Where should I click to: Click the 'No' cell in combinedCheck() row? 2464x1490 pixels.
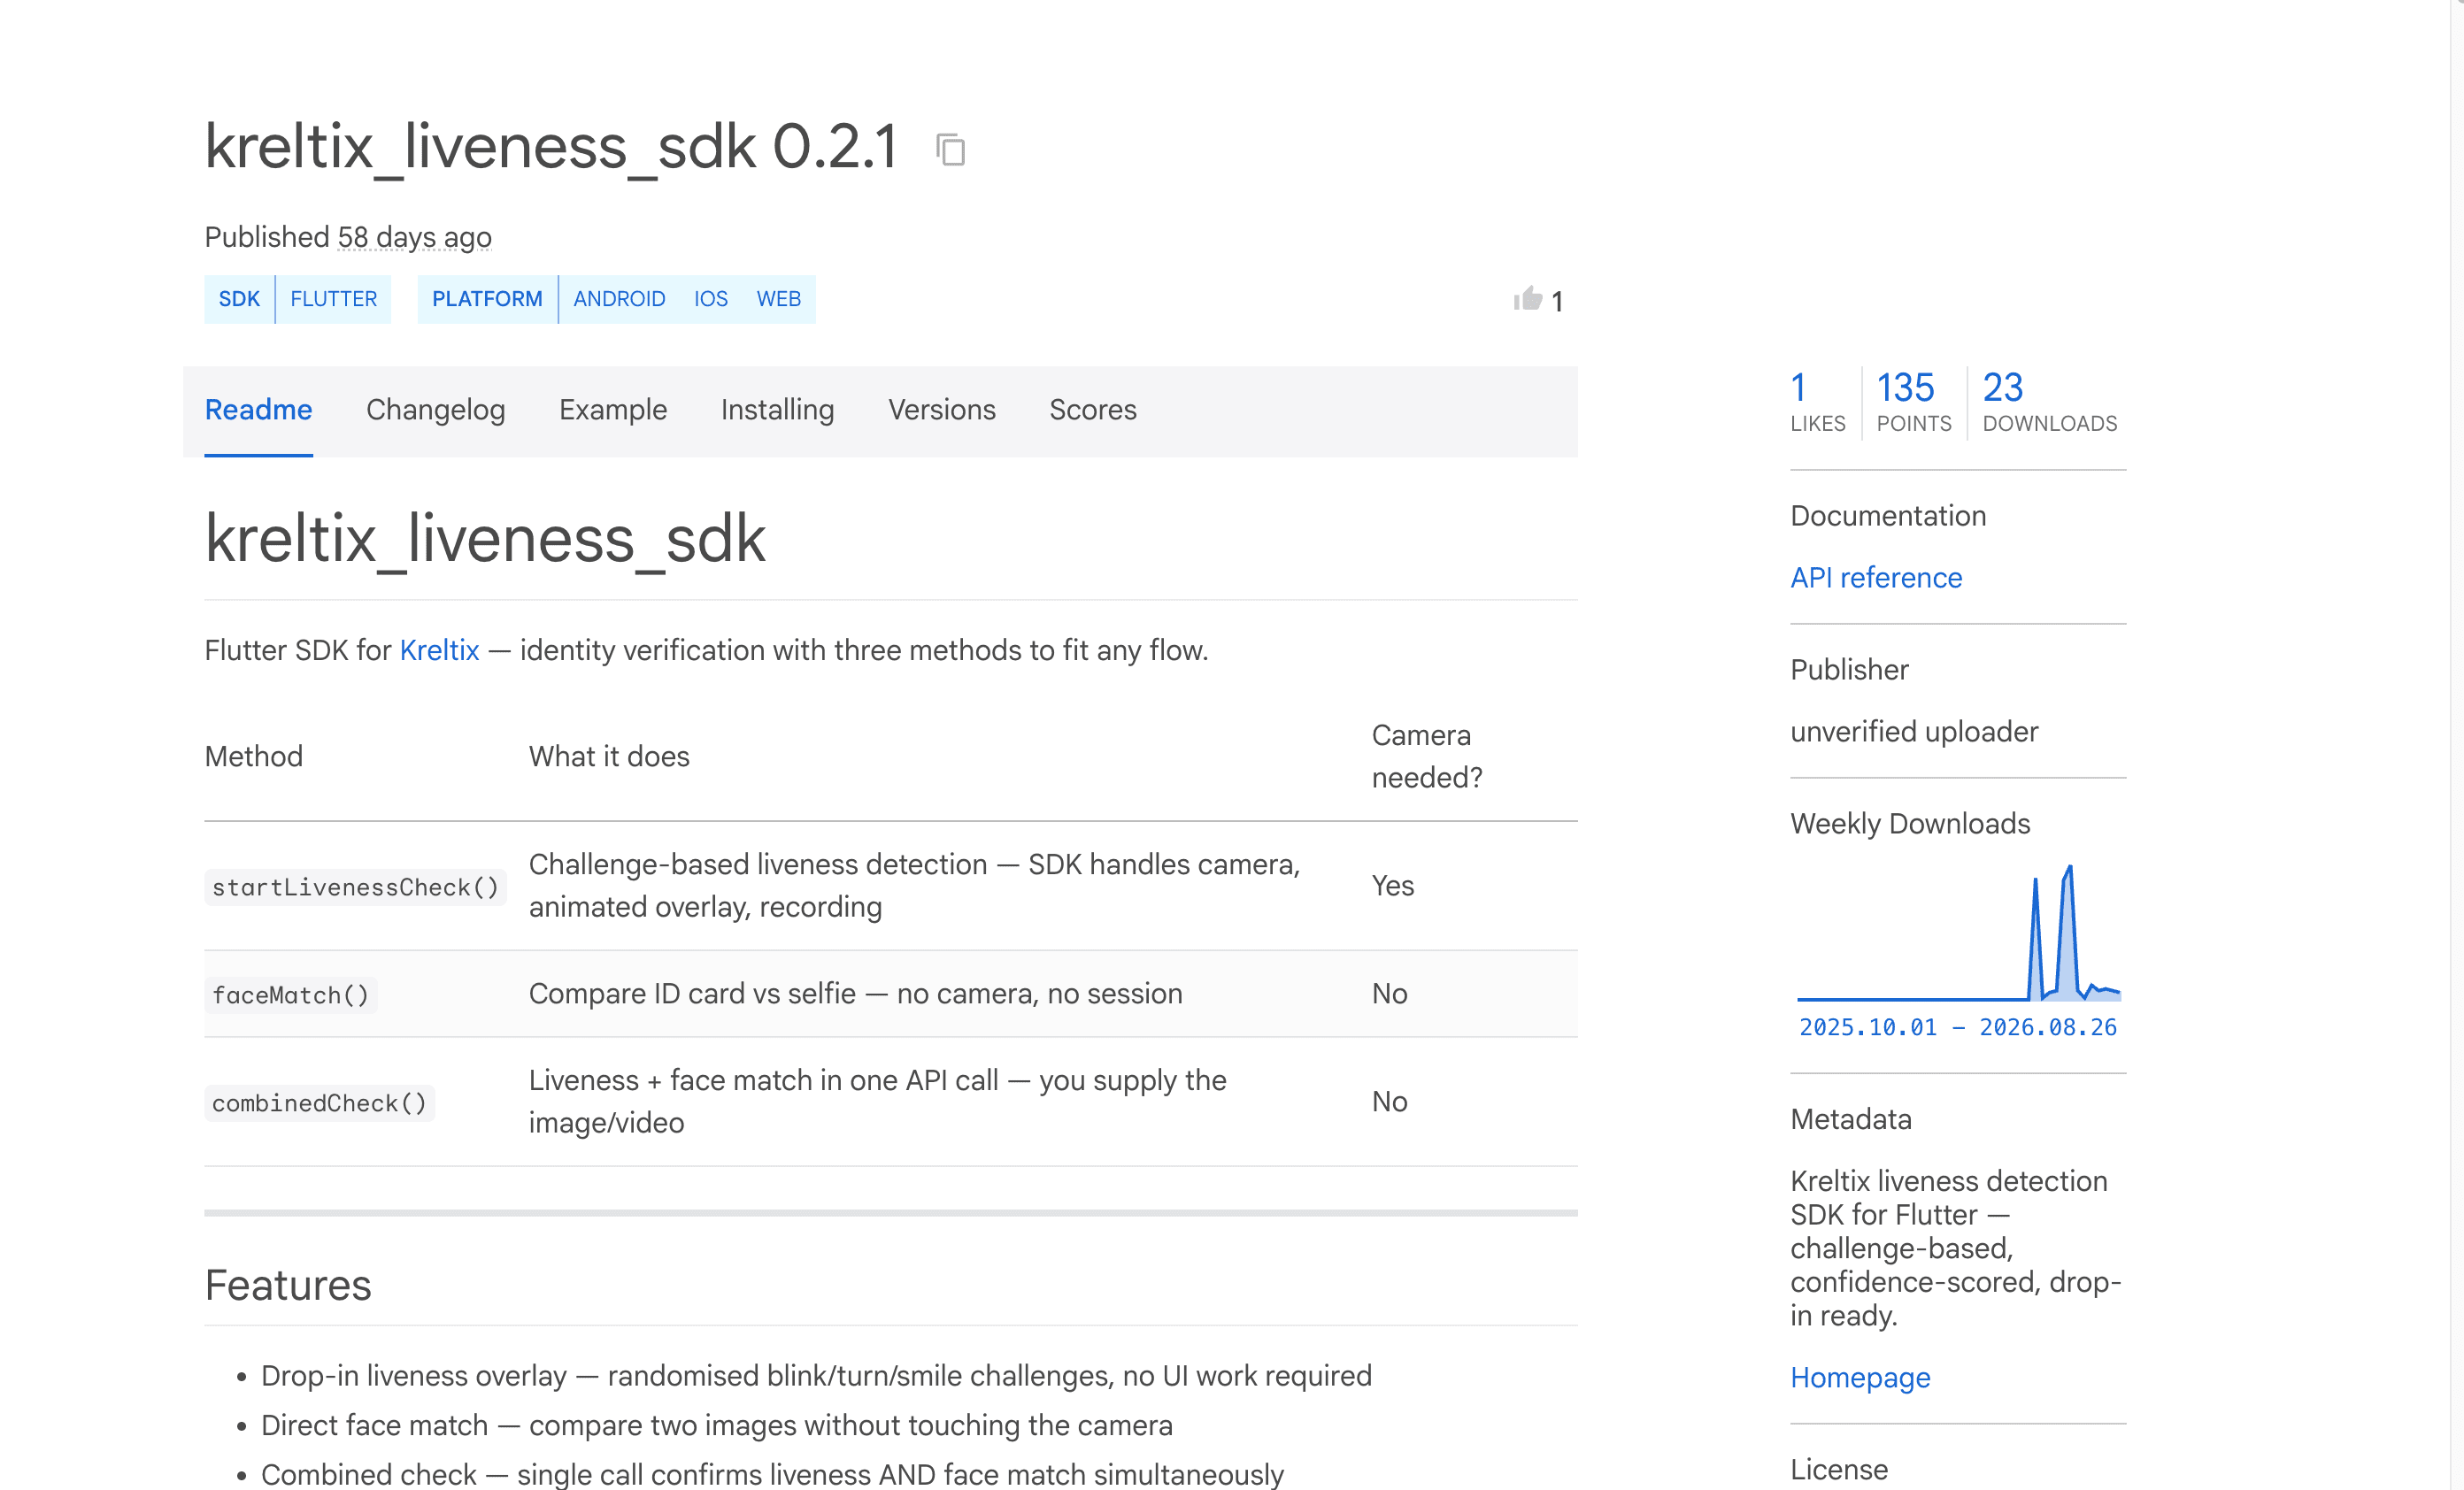coord(1390,1102)
